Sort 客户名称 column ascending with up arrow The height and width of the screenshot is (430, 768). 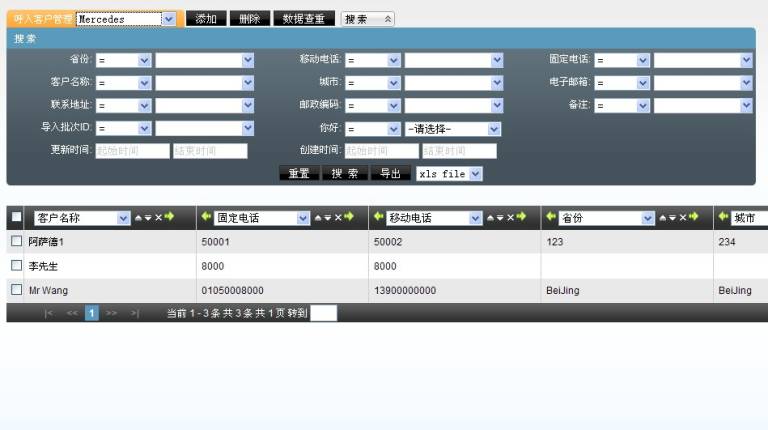tap(140, 218)
